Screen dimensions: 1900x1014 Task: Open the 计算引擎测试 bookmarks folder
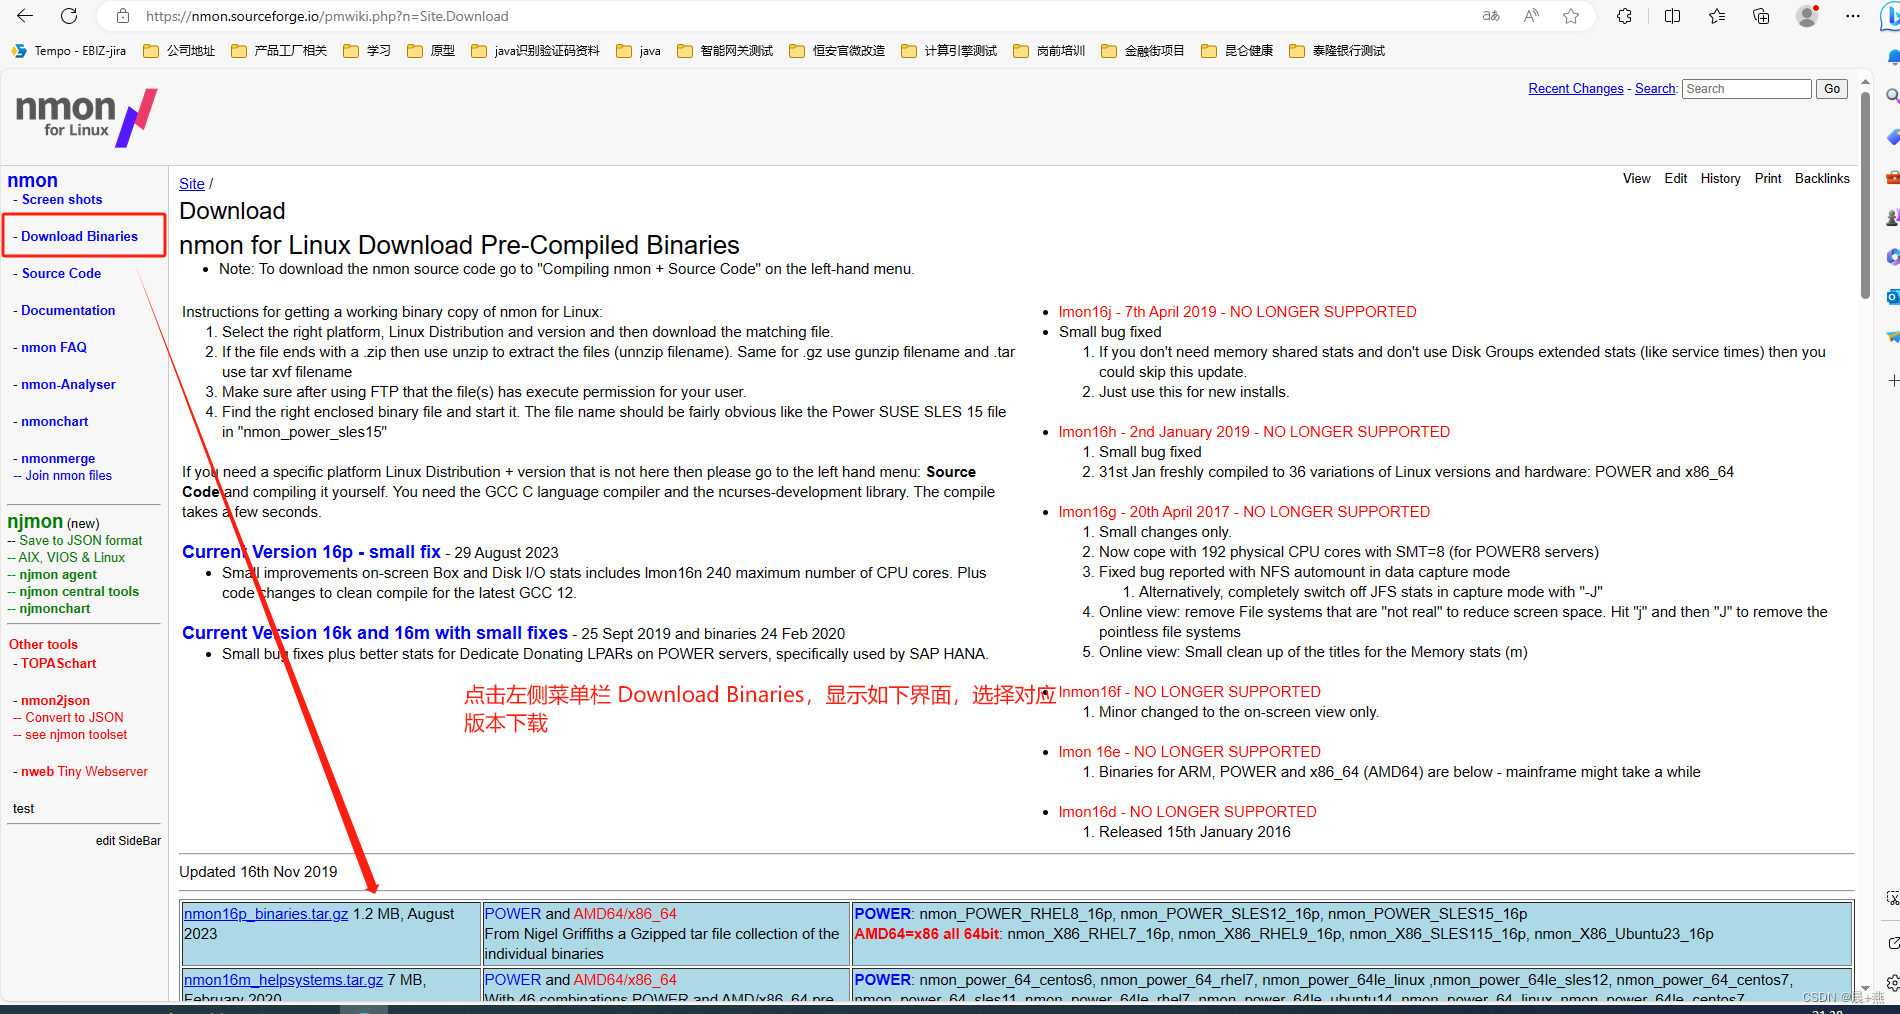pyautogui.click(x=949, y=51)
